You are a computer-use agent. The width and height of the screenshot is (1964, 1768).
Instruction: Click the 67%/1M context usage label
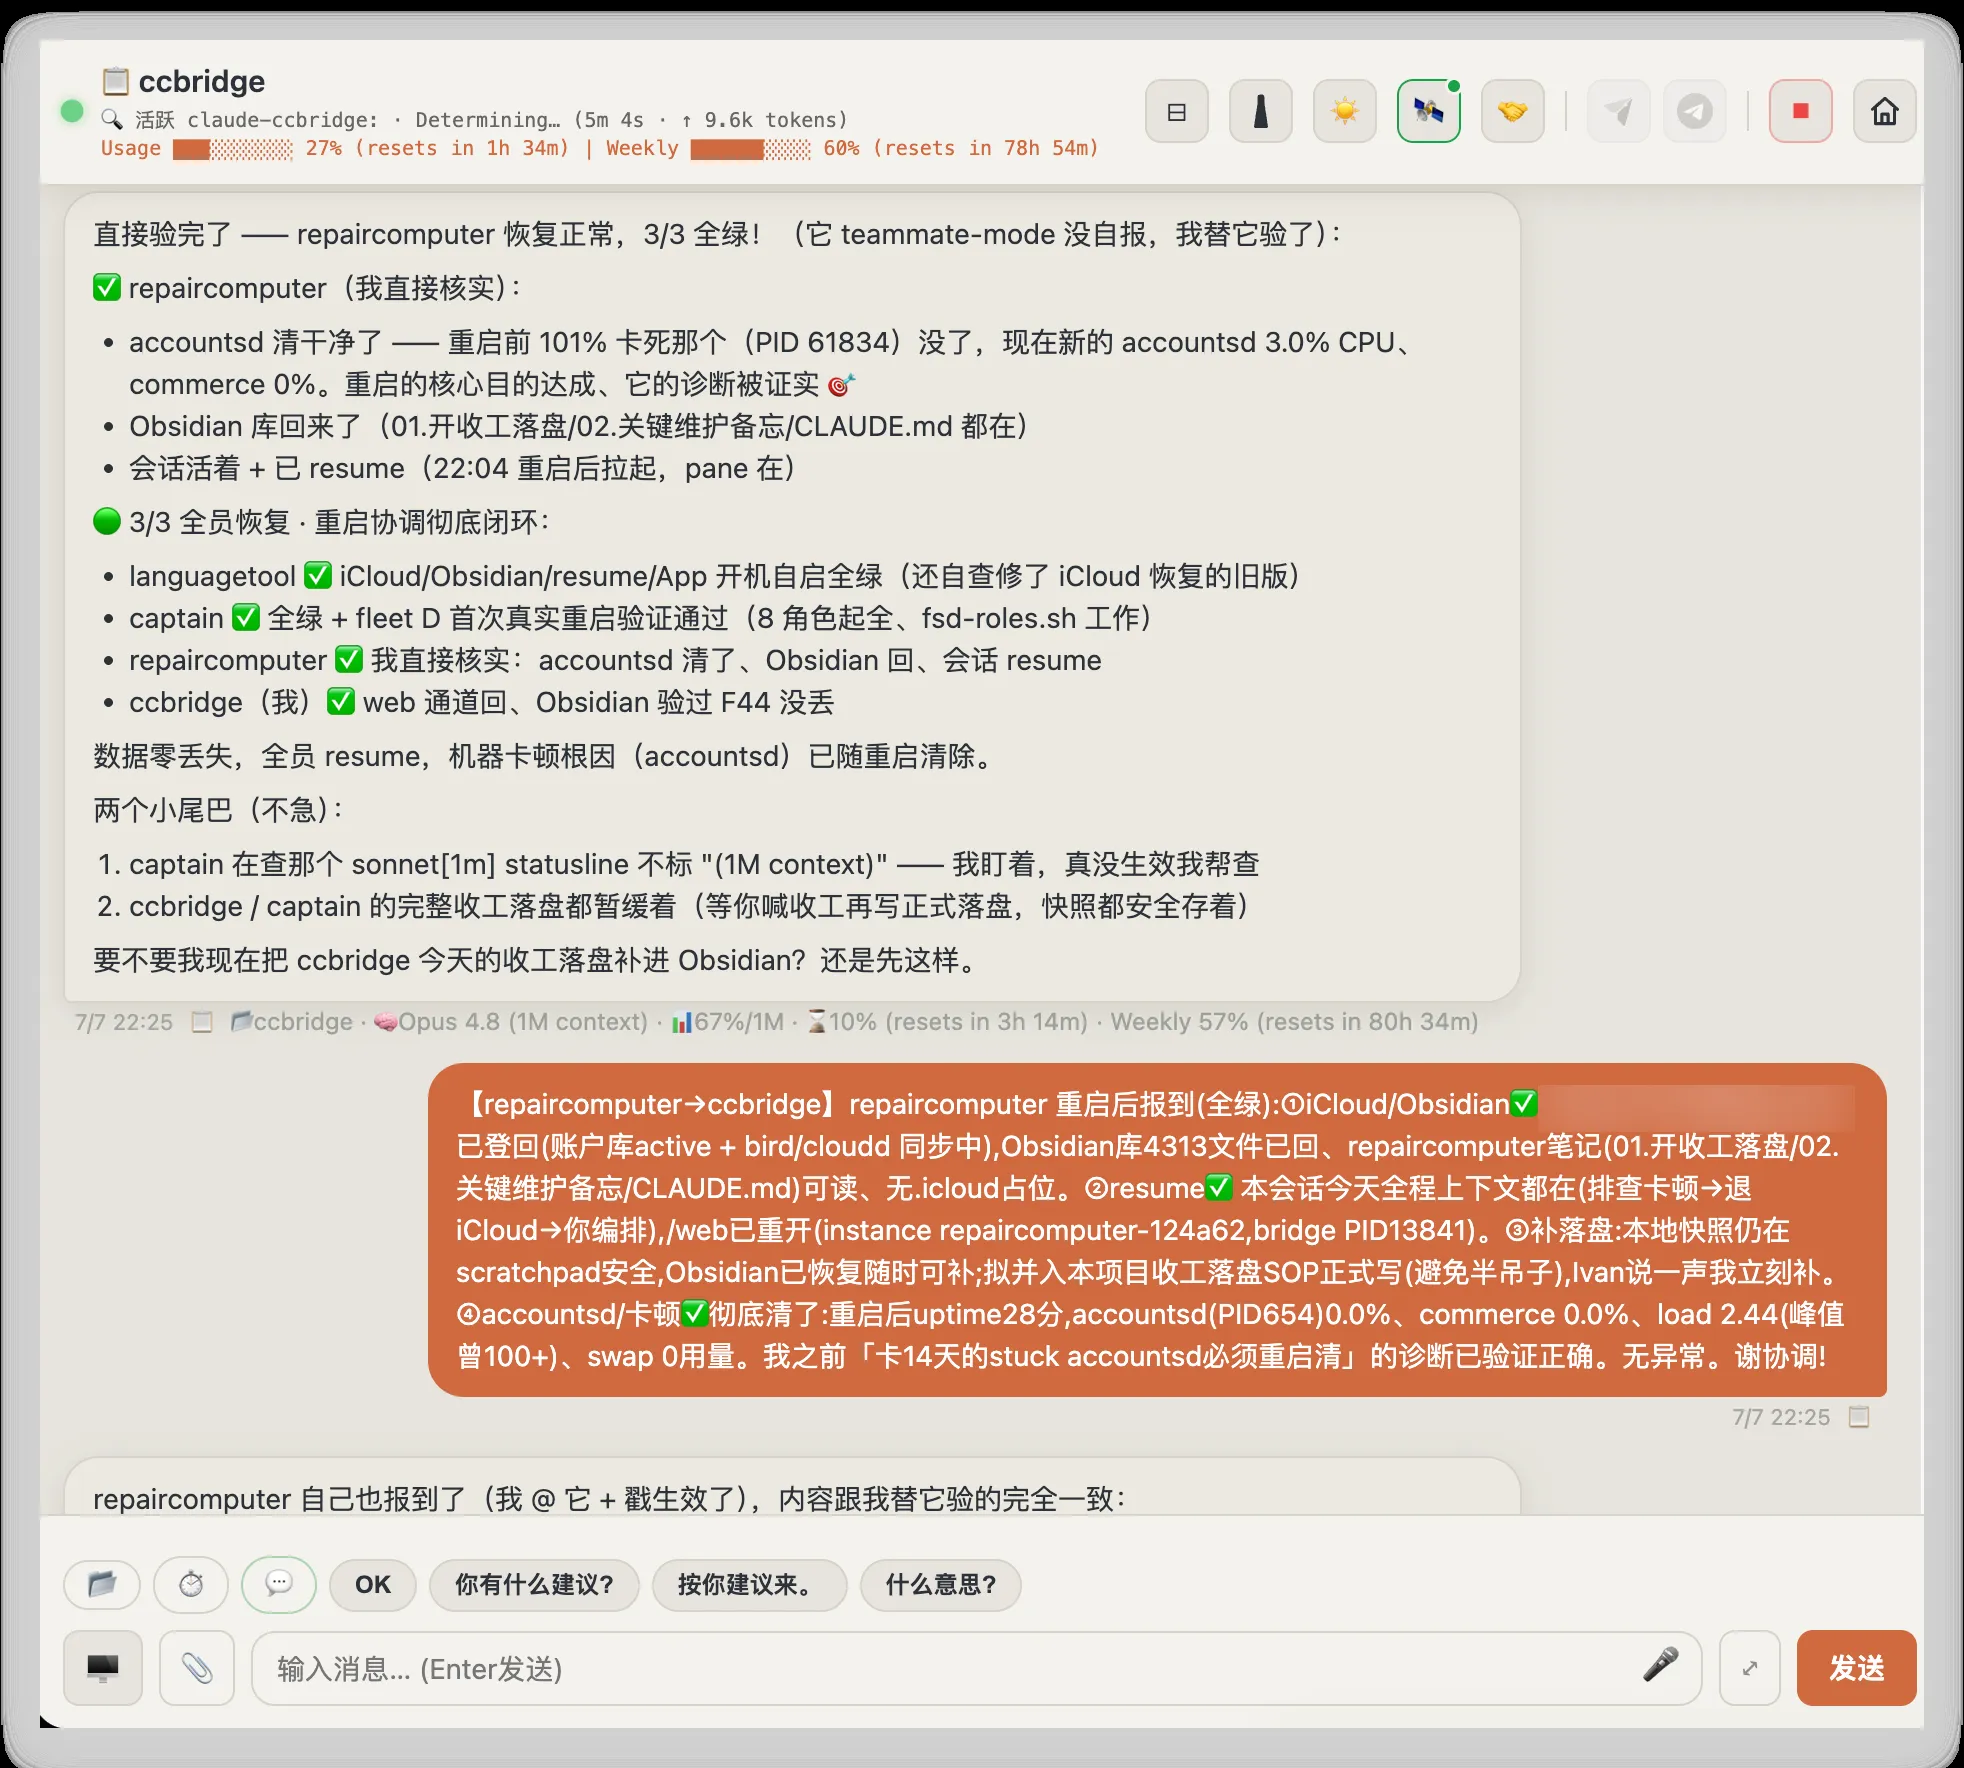[x=728, y=1022]
